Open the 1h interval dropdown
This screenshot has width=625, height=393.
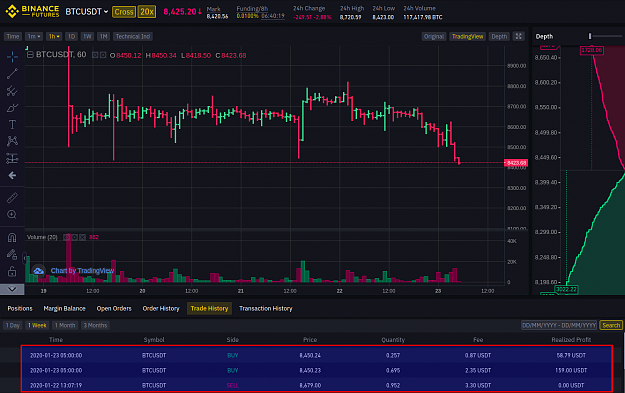(54, 36)
